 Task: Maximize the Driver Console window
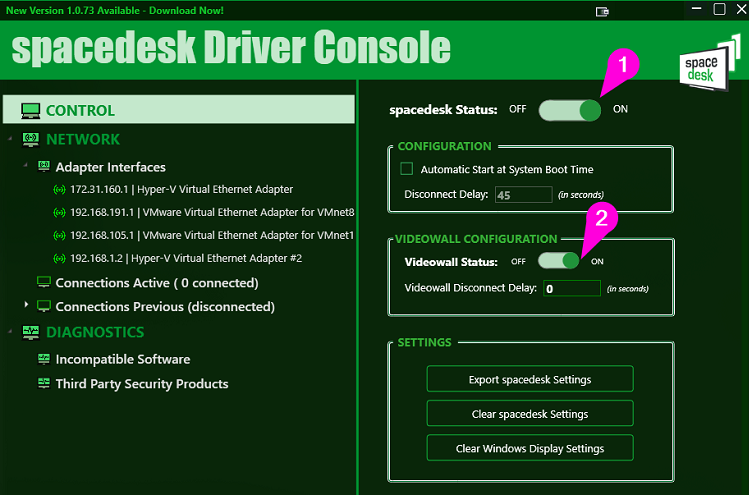[x=719, y=9]
